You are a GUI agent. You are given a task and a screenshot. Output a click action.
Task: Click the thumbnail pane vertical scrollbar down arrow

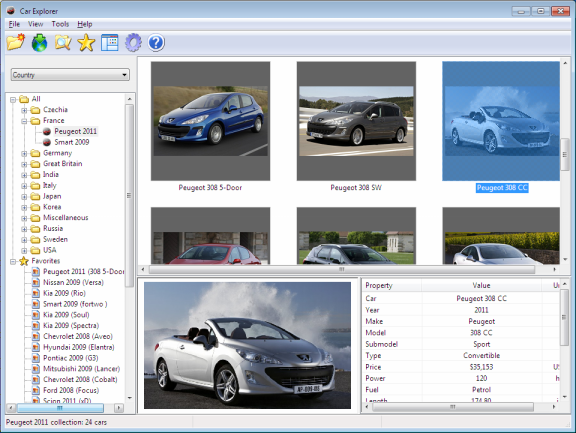tap(565, 259)
